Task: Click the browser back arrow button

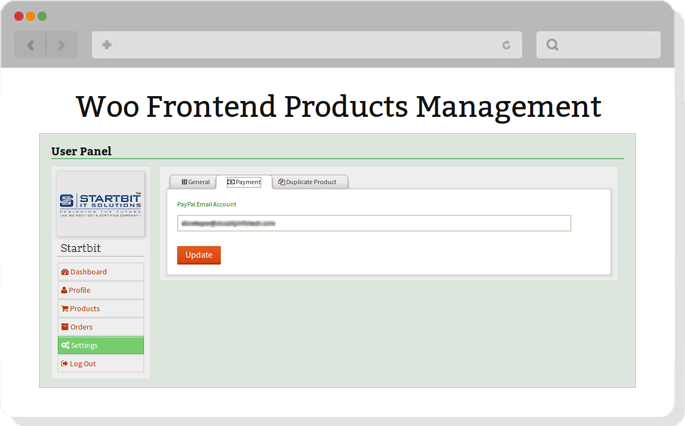Action: [30, 45]
